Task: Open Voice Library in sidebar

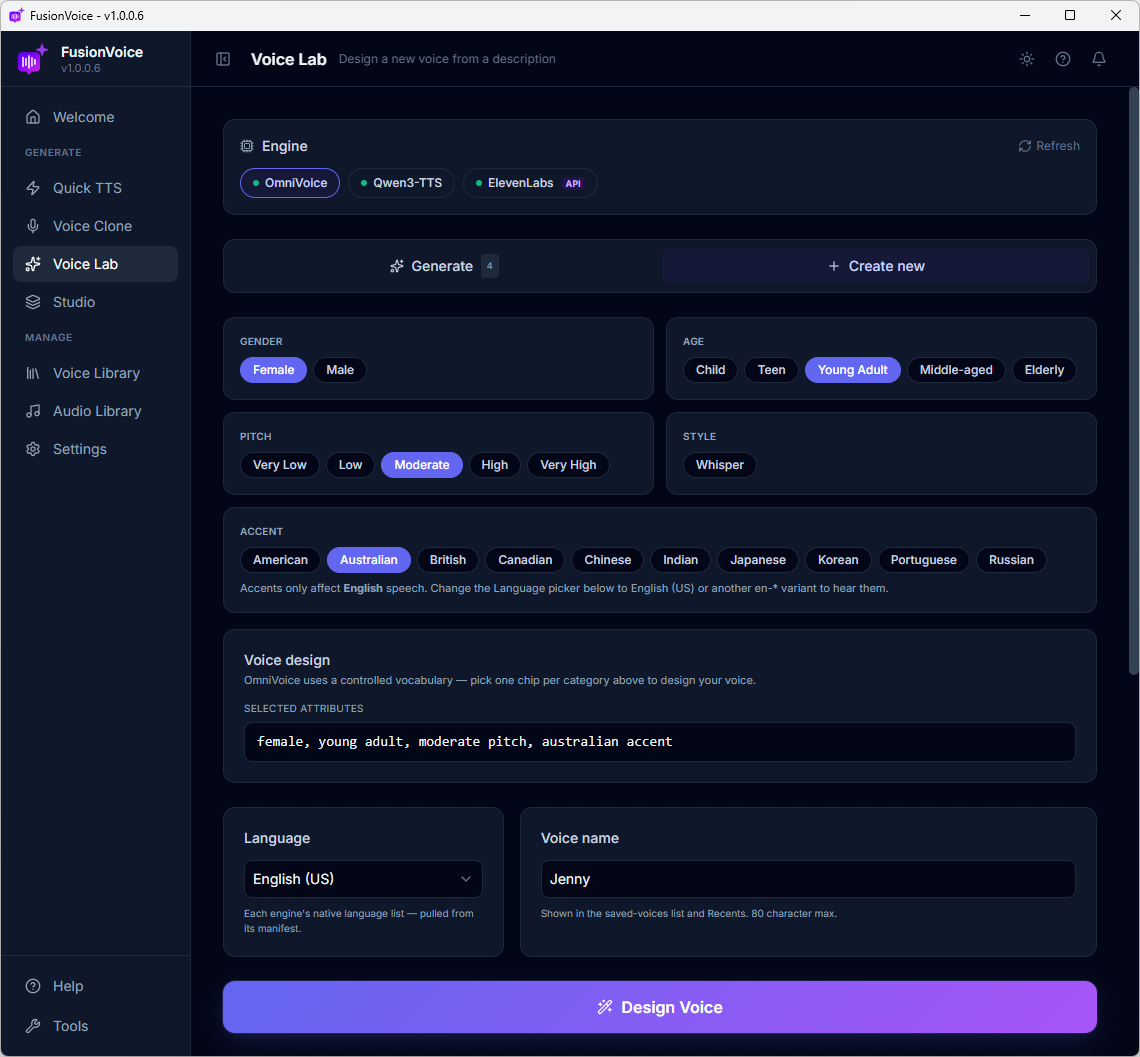Action: click(95, 373)
